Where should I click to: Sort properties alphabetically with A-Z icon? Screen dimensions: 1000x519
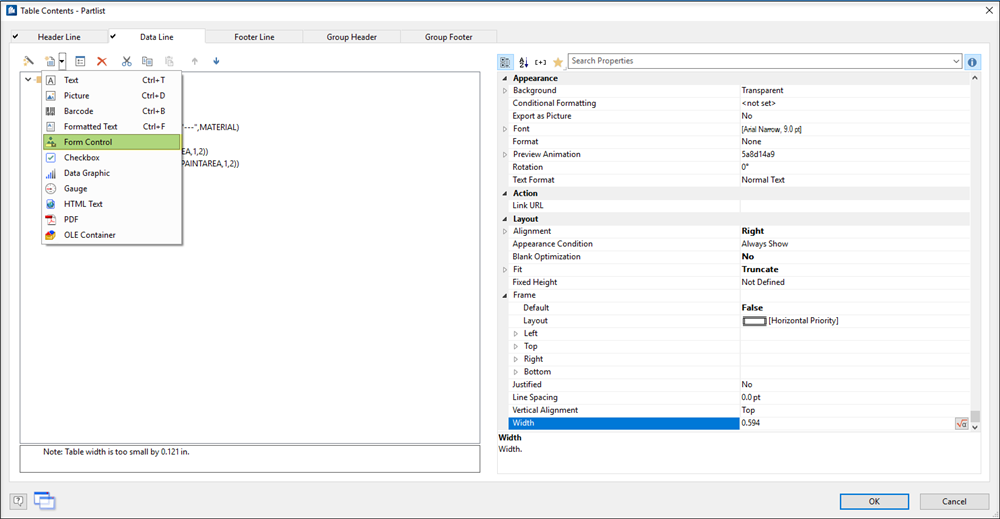tap(524, 62)
